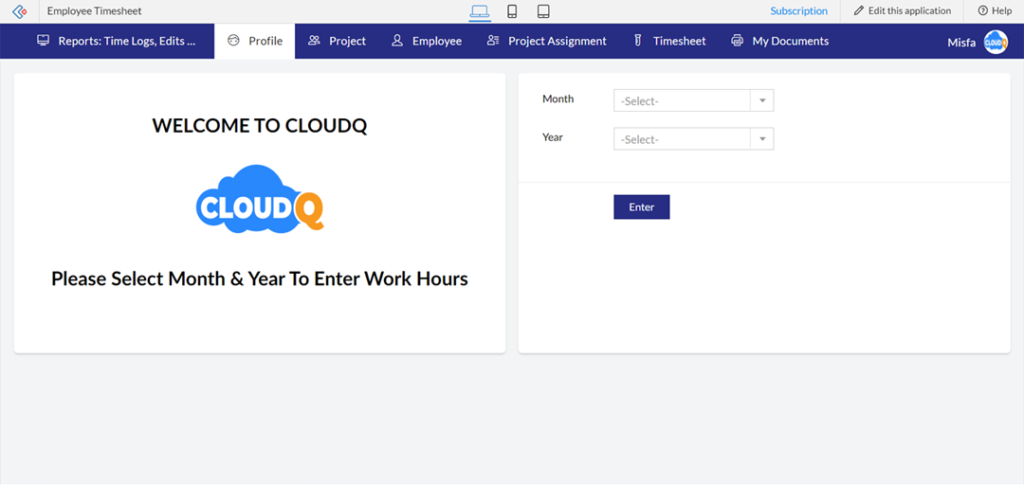This screenshot has width=1024, height=485.
Task: Open the Project Assignment tab
Action: point(547,41)
